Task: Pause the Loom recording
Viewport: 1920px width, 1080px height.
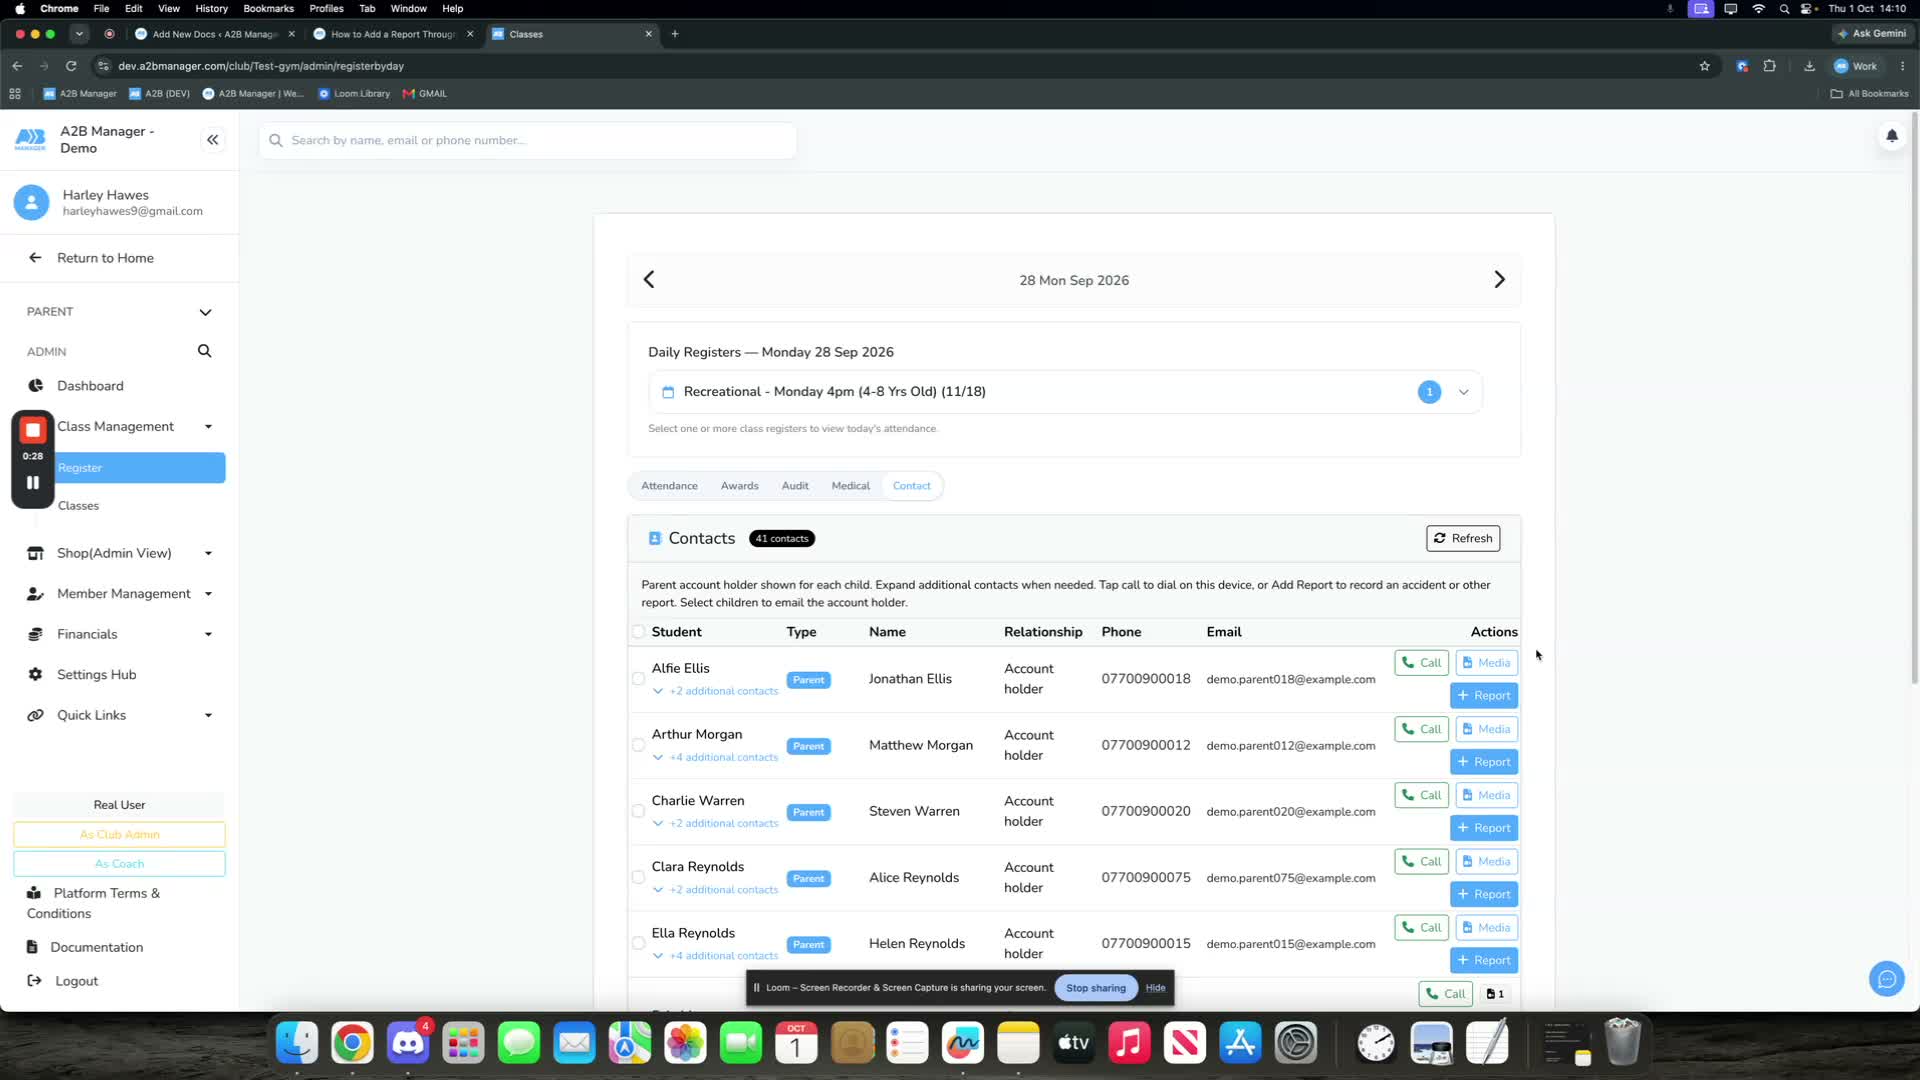Action: tap(33, 482)
